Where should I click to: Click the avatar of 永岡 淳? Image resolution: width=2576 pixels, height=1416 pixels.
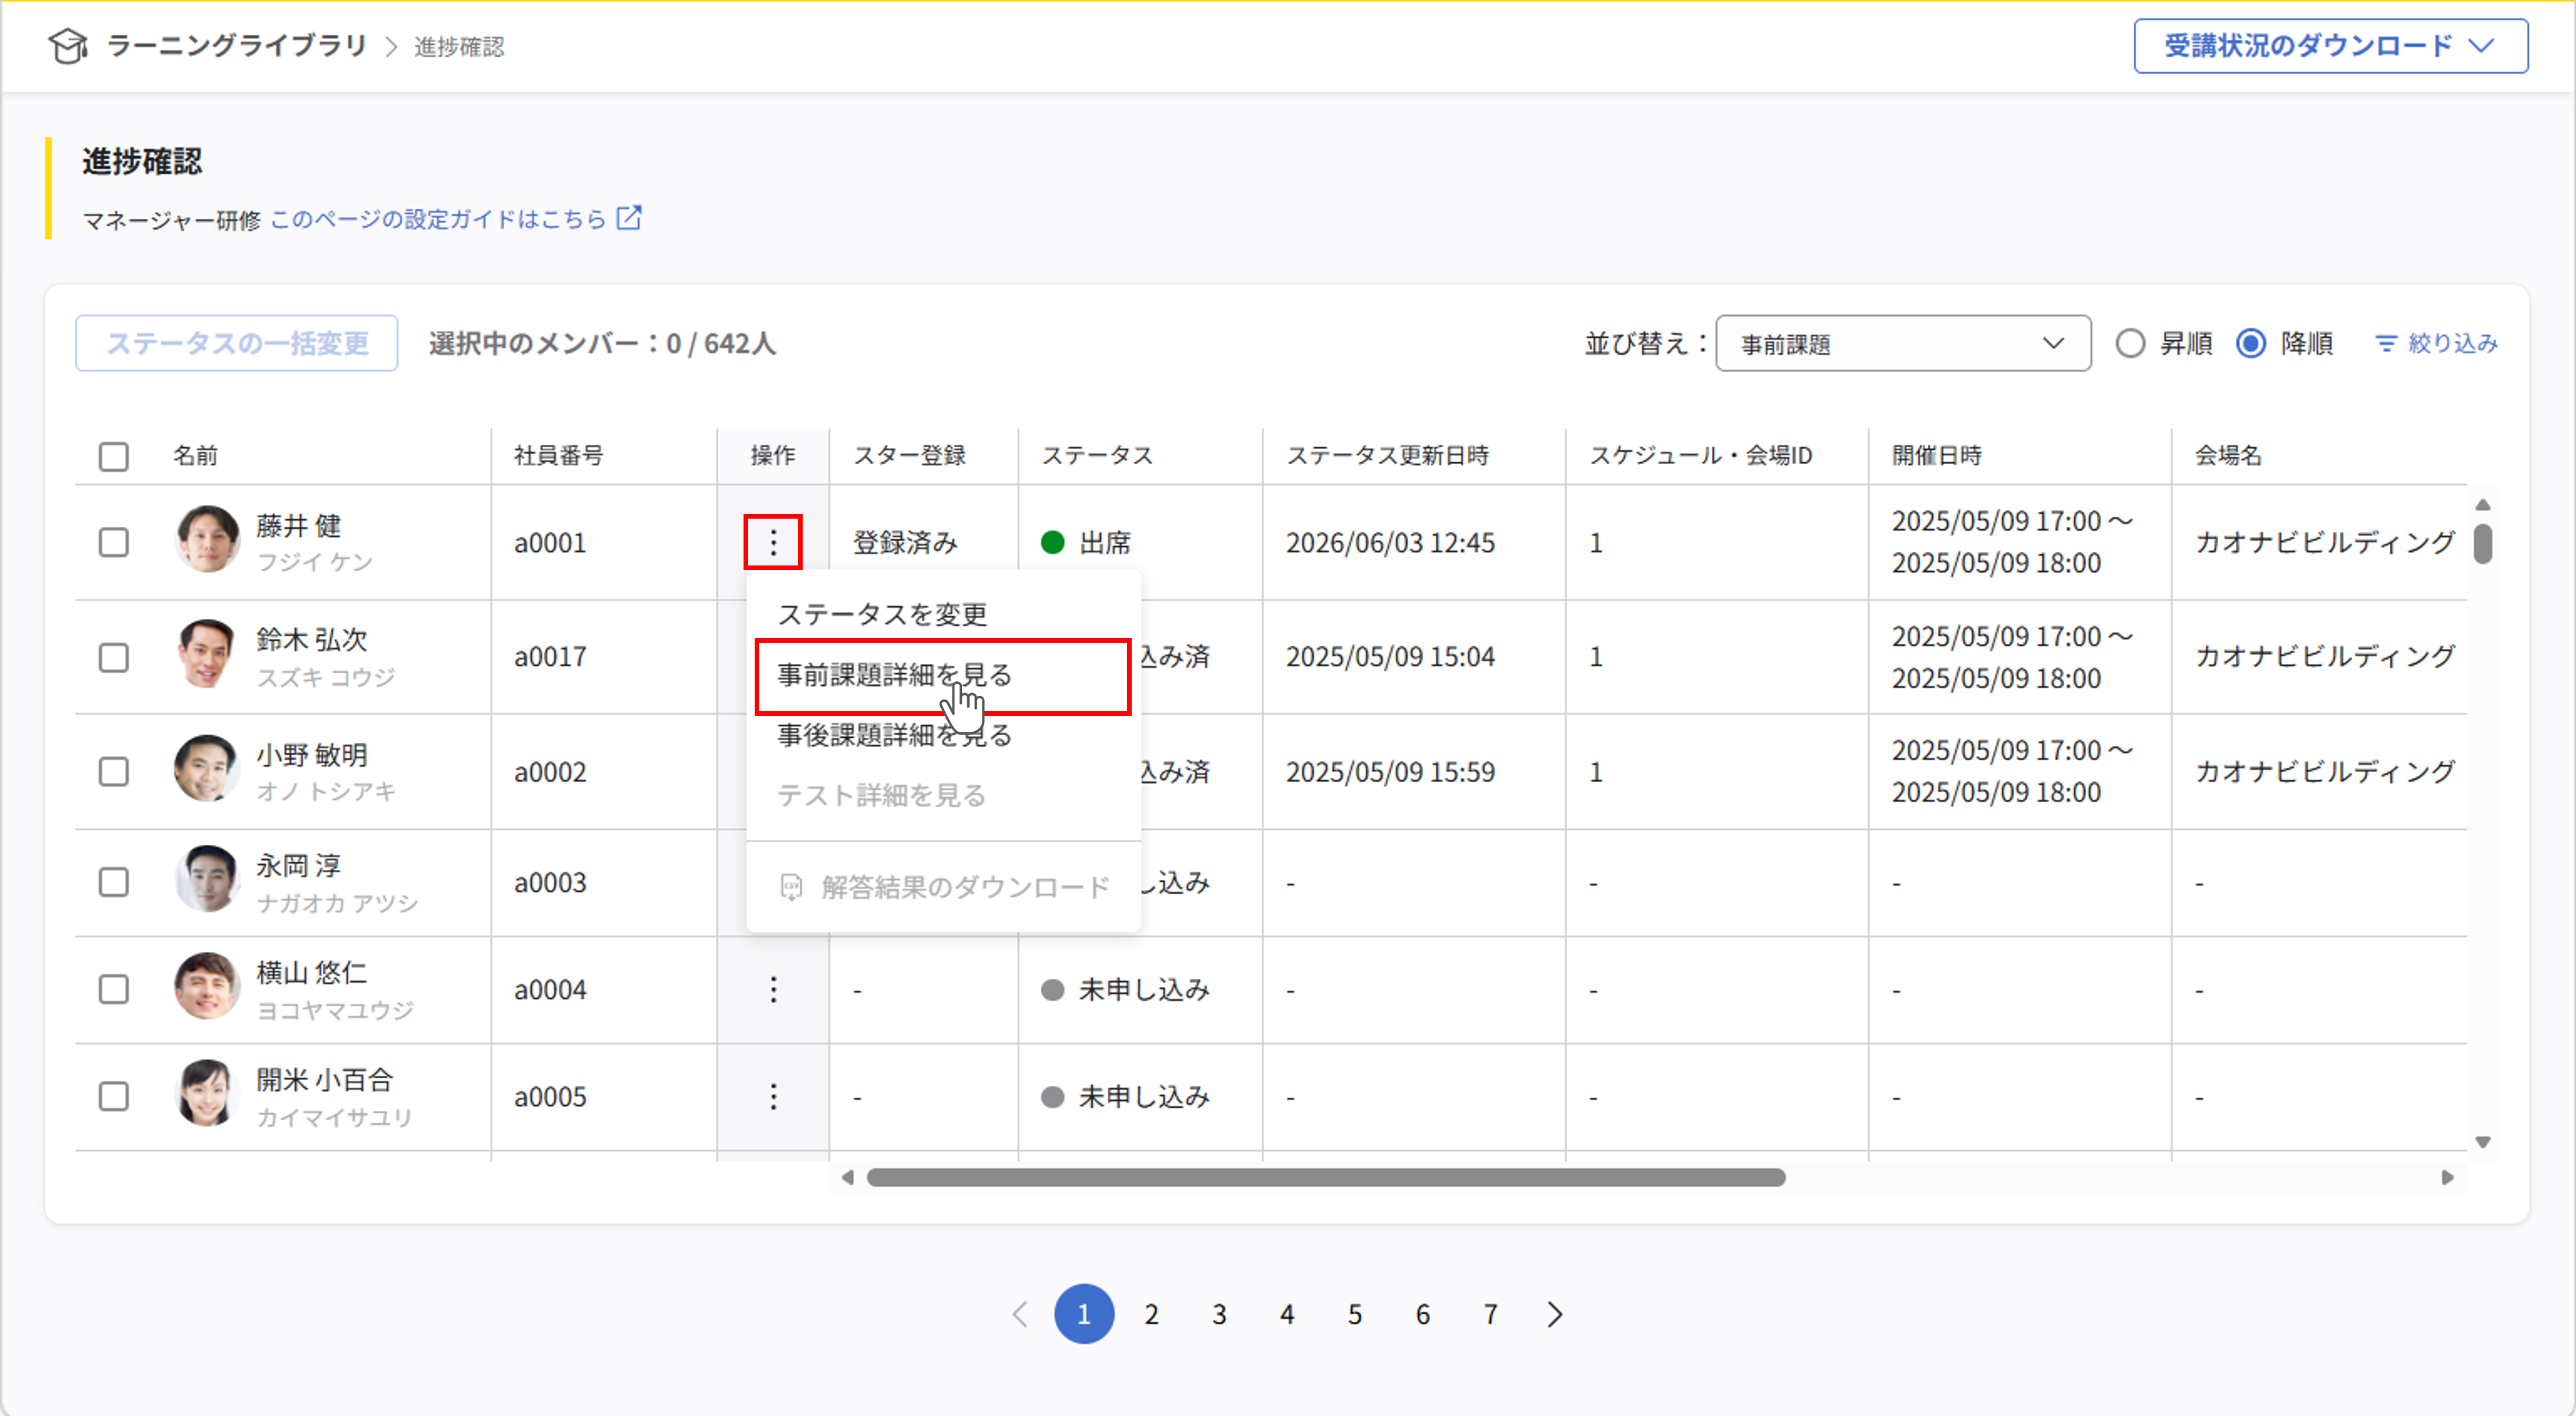point(207,879)
